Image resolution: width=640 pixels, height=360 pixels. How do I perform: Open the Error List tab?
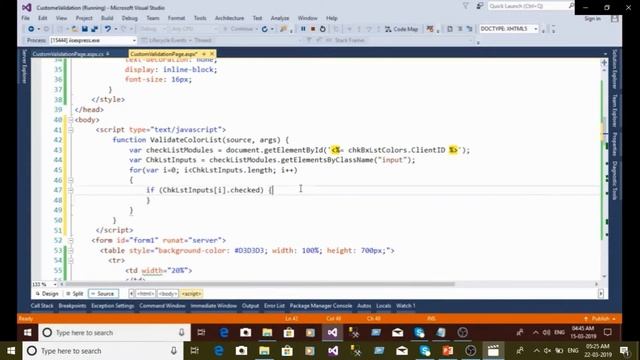274,306
